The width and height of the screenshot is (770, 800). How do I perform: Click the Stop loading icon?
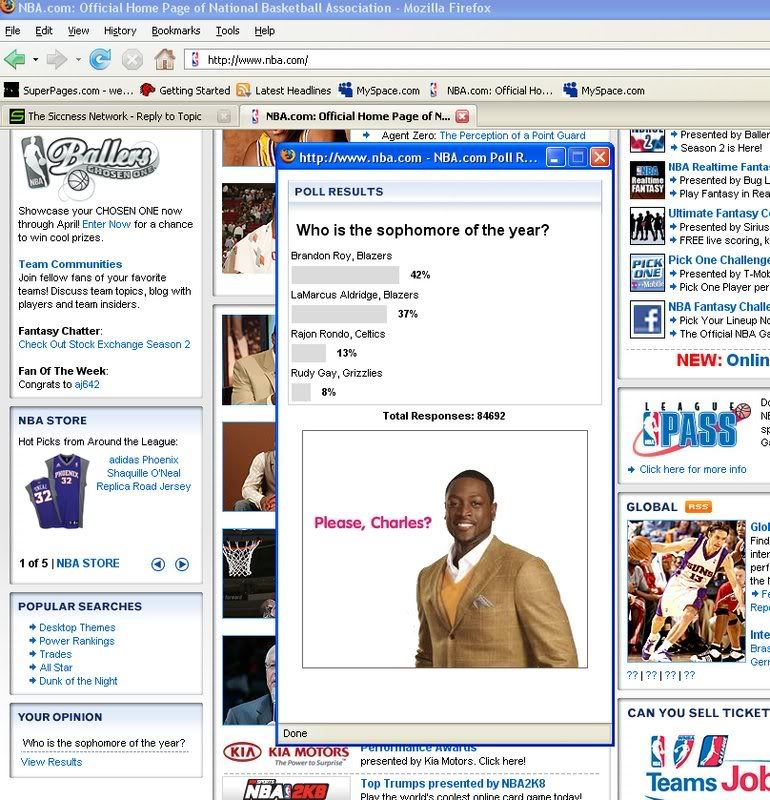click(x=132, y=59)
